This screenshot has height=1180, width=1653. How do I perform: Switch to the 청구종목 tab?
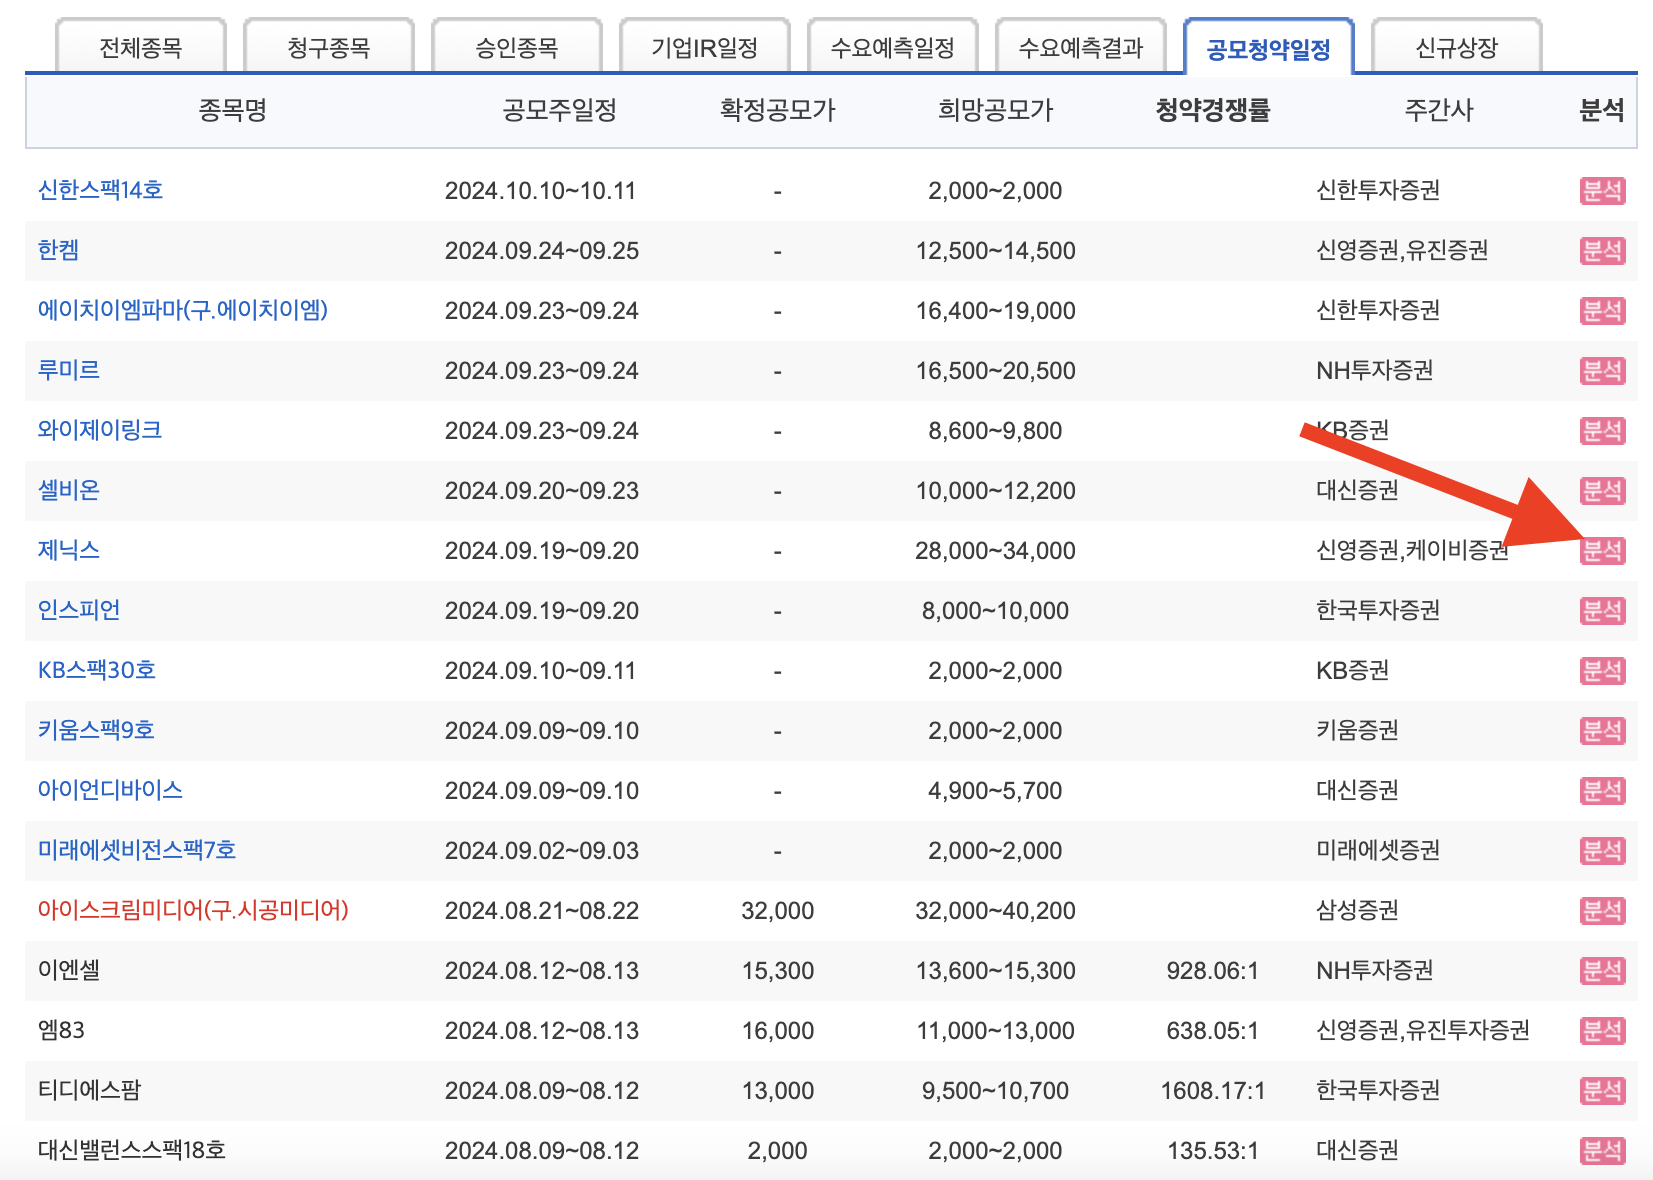click(329, 47)
